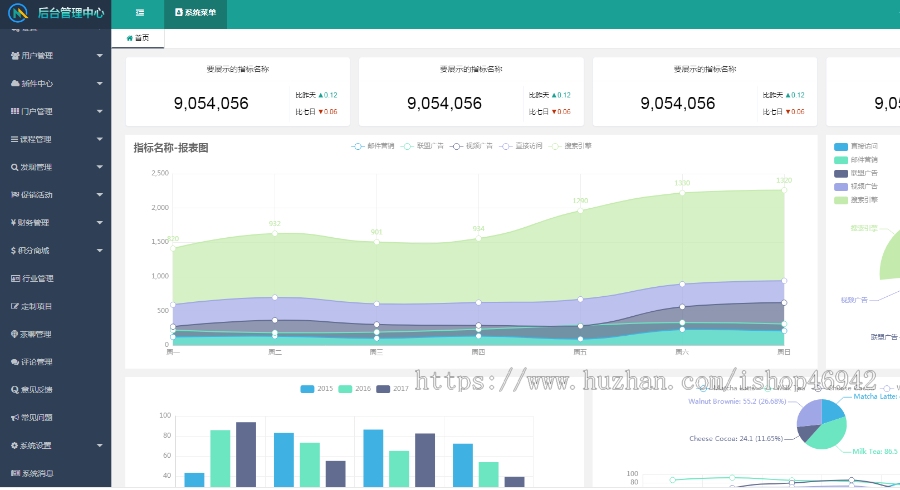This screenshot has height=490, width=900.
Task: Click the 用户管理 users icon
Action: pyautogui.click(x=15, y=56)
